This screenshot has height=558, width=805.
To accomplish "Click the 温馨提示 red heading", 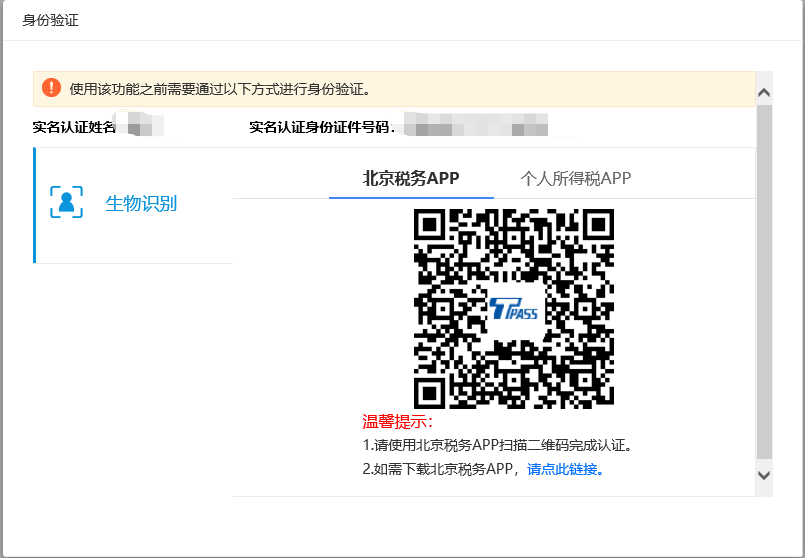I will (x=398, y=421).
